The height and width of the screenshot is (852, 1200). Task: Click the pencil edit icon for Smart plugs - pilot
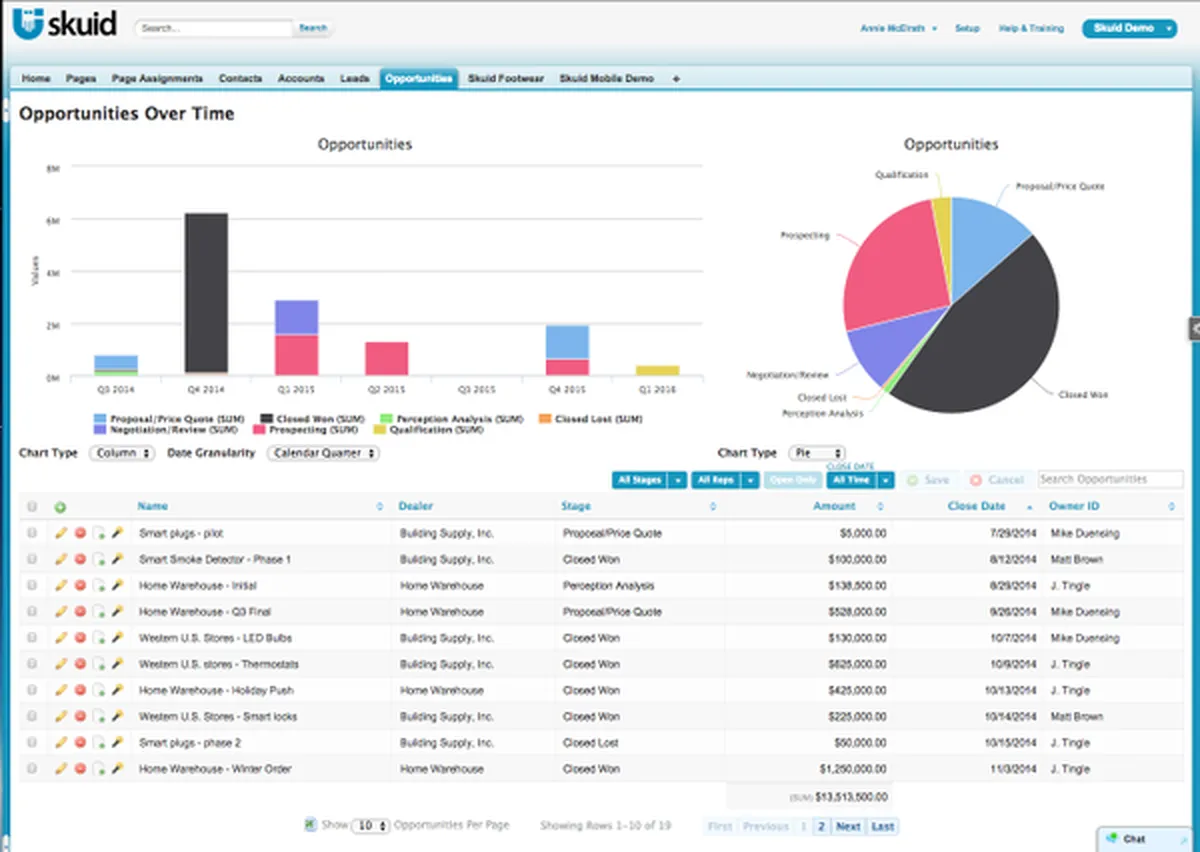pos(61,533)
